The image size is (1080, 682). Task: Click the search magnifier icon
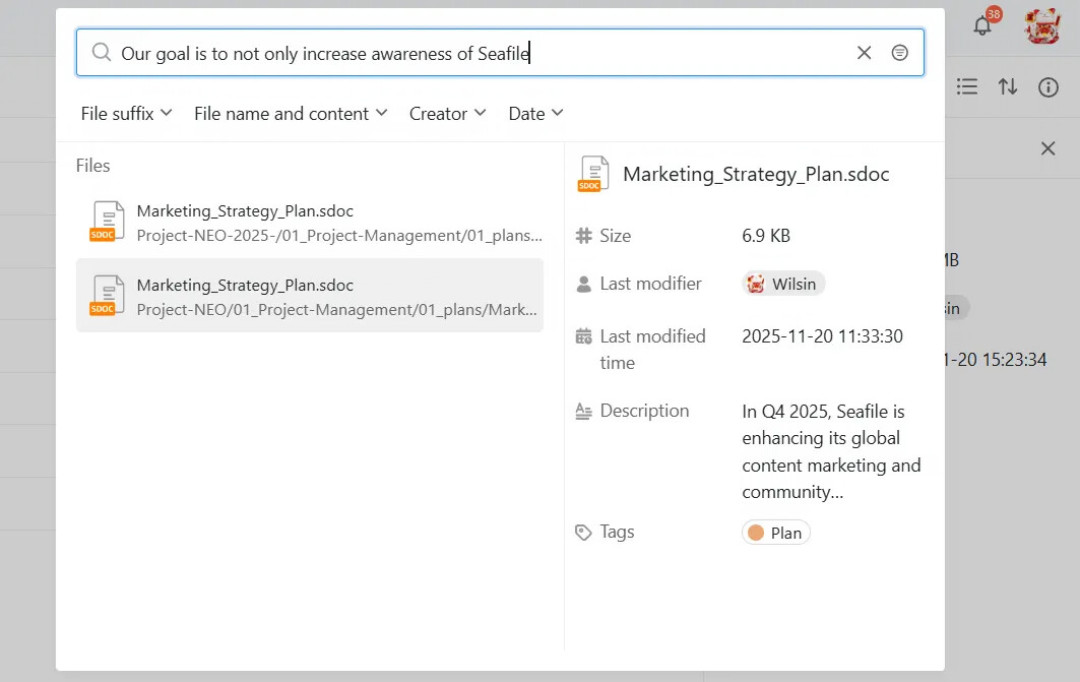[101, 52]
